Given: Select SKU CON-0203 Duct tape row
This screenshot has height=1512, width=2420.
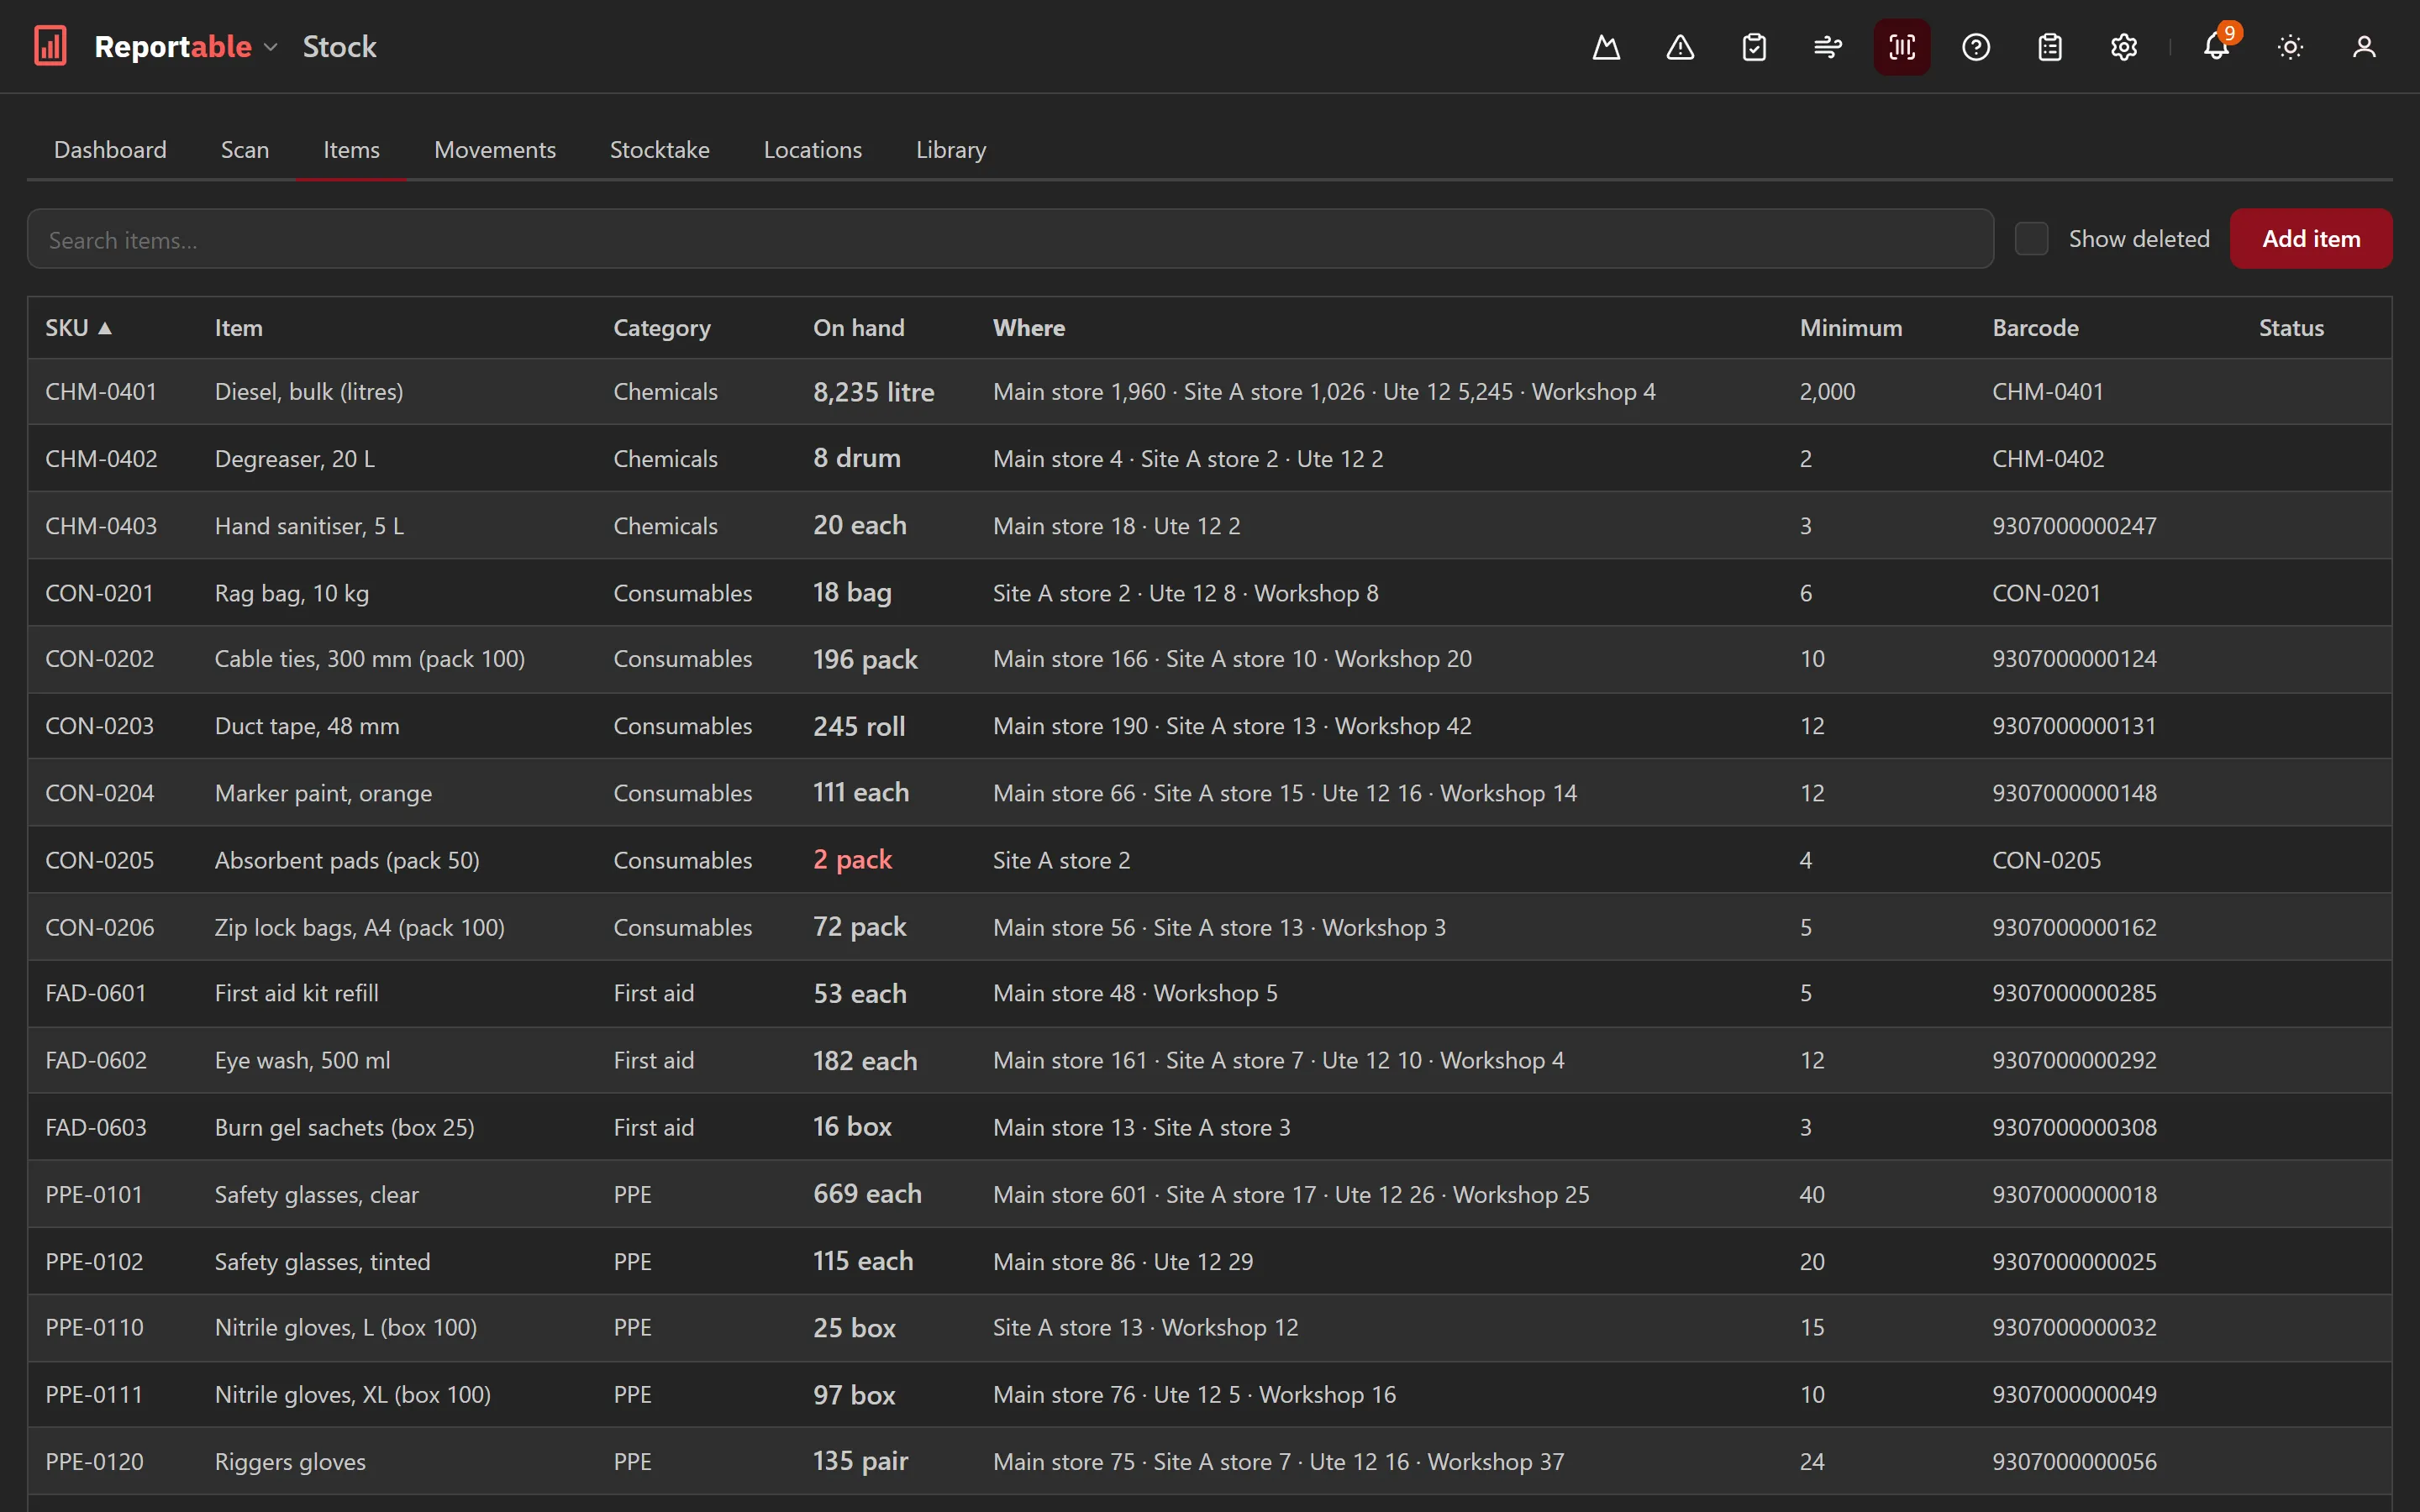Looking at the screenshot, I should 1210,726.
